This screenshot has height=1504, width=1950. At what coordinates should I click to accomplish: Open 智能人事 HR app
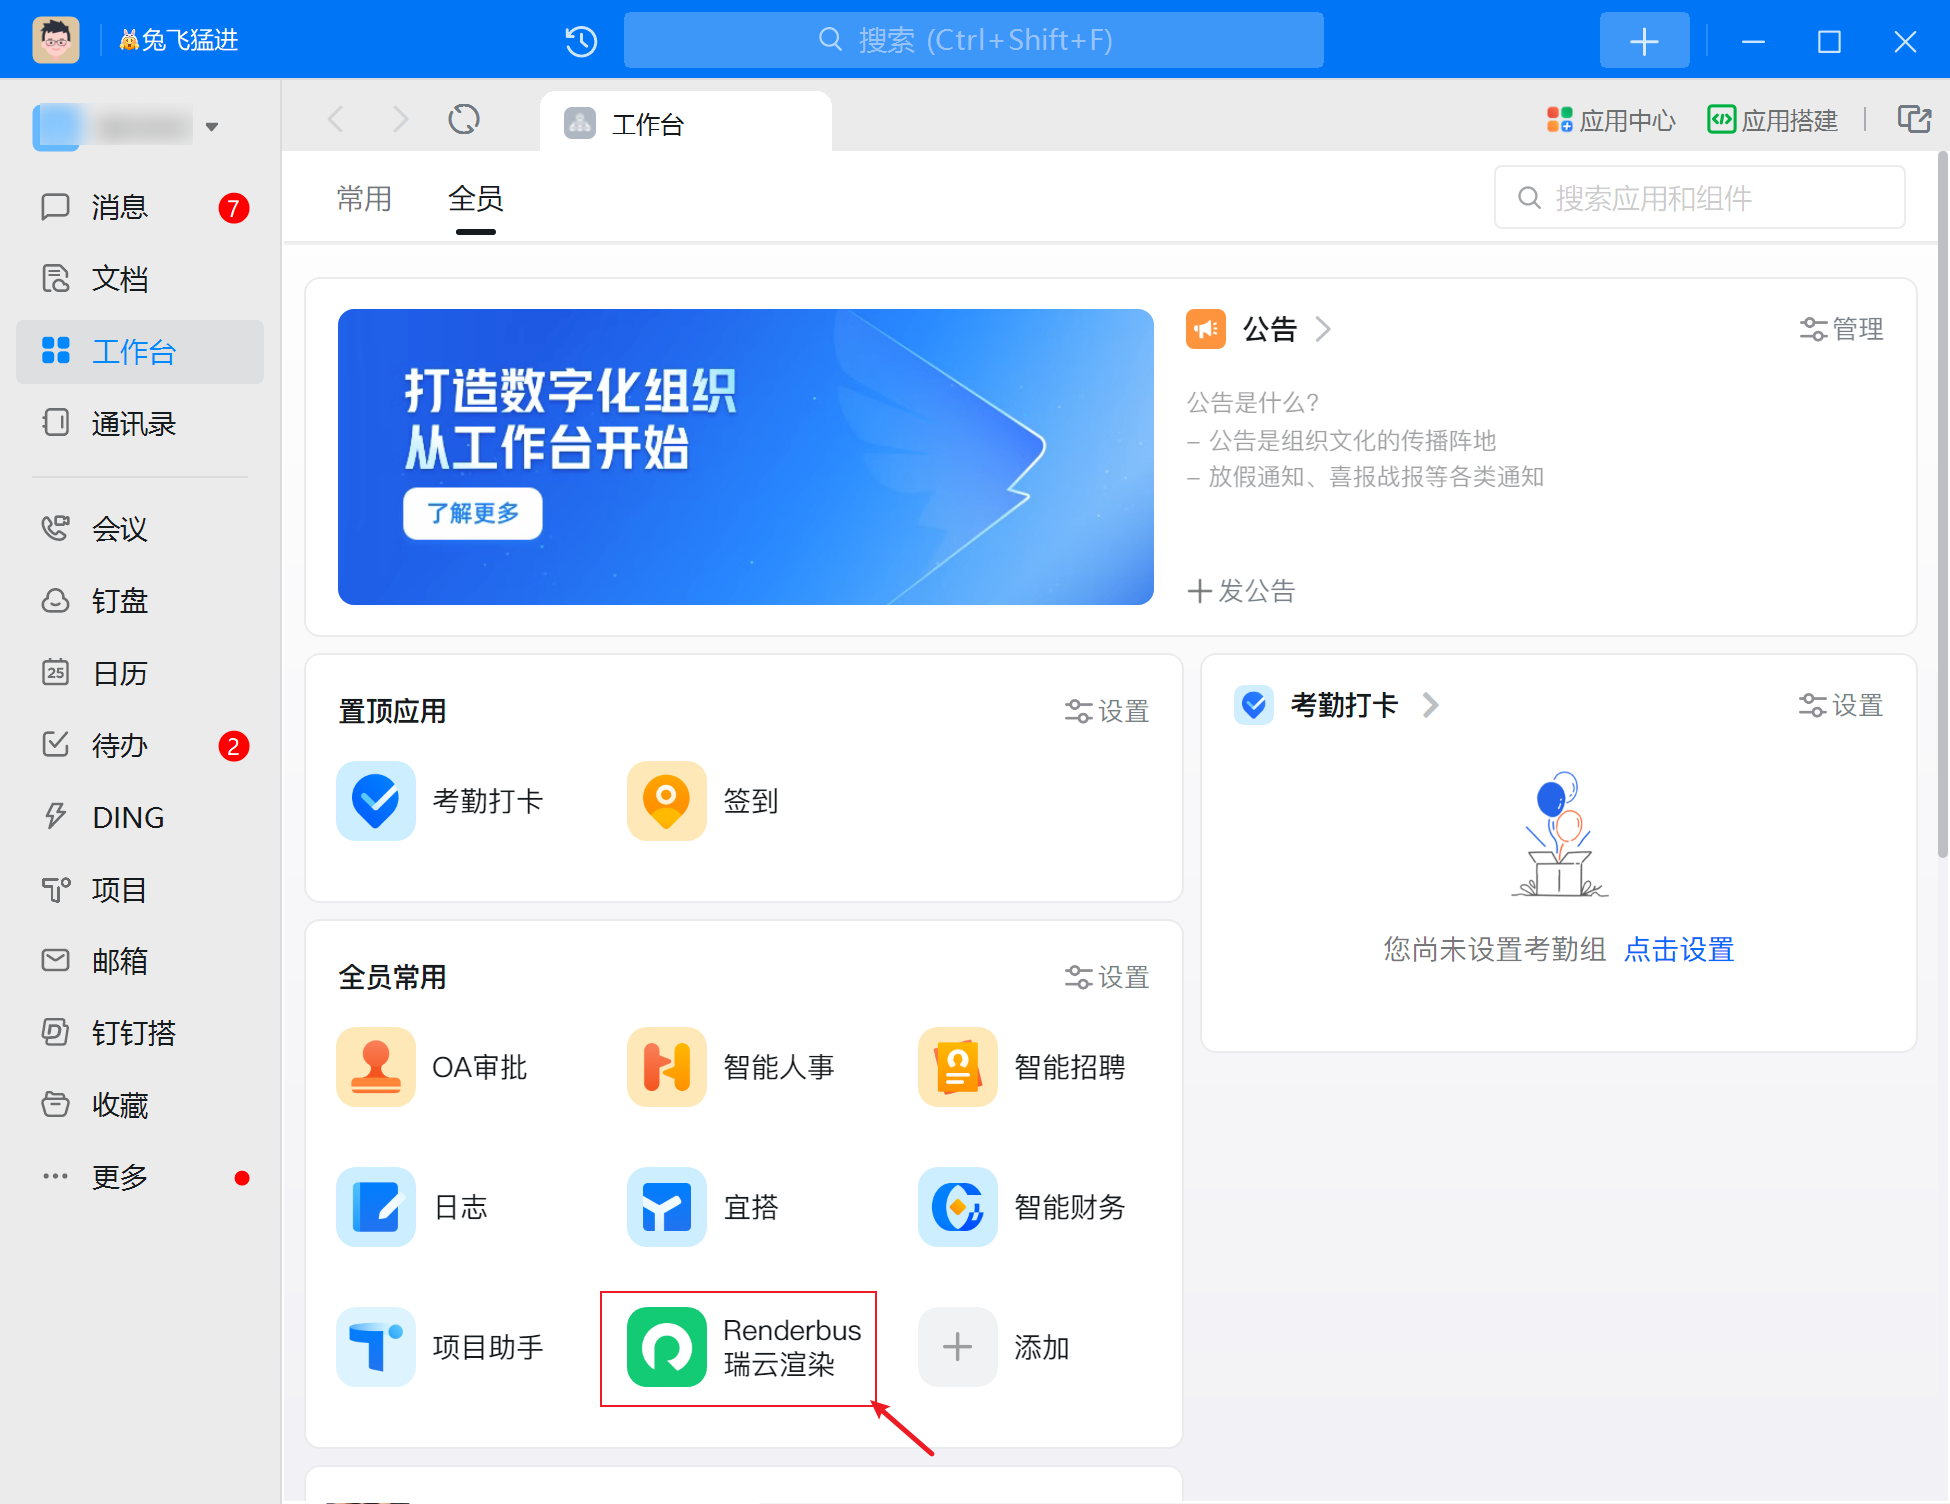click(731, 1067)
